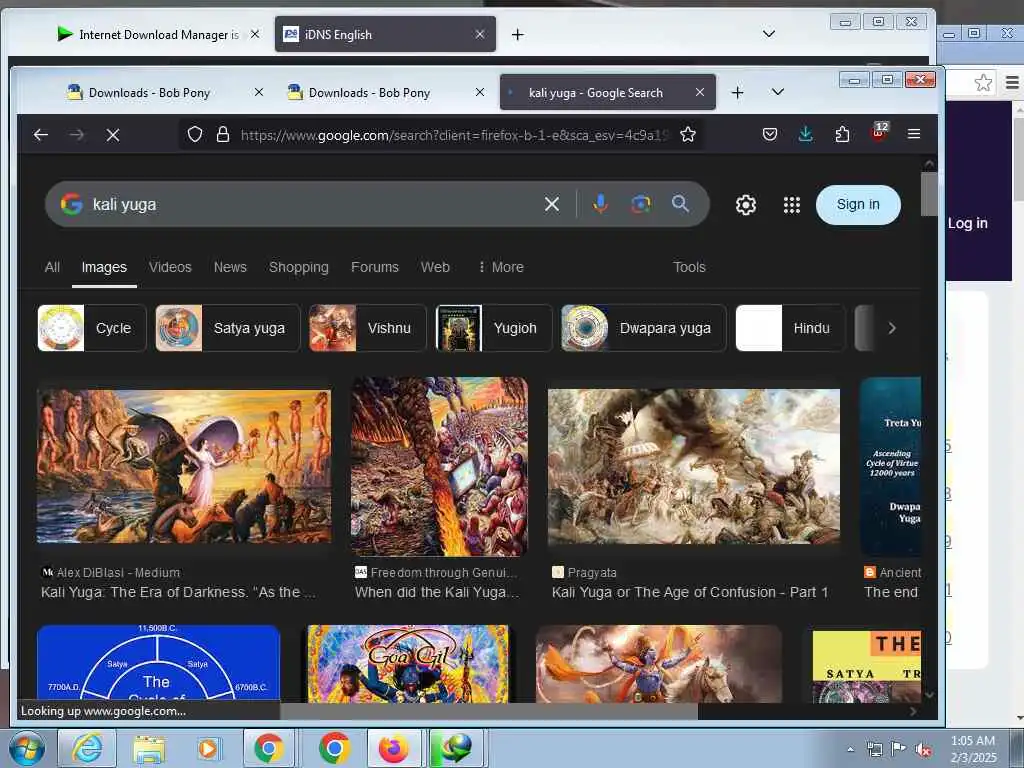Open Internet Download Manager taskbar icon

point(455,748)
